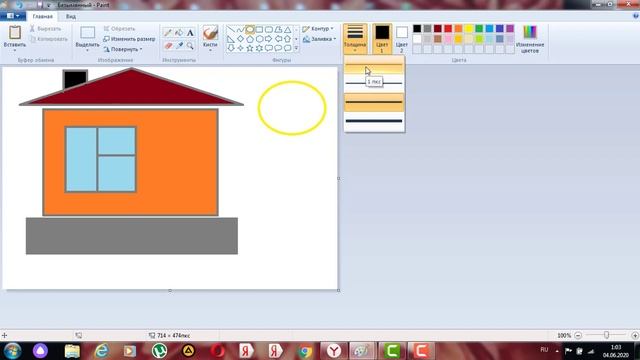Open the Paint application menu button
Image resolution: width=640 pixels, height=360 pixels.
point(13,16)
